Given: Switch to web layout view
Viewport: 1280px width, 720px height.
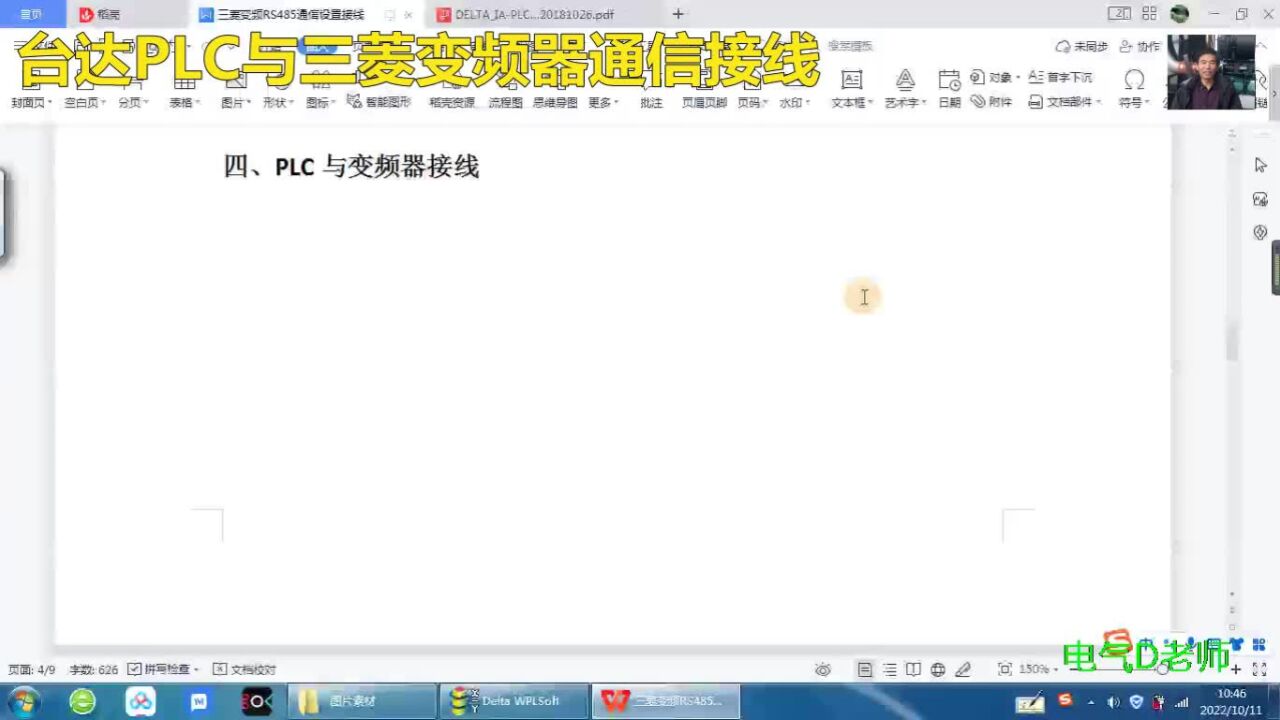Looking at the screenshot, I should pyautogui.click(x=938, y=670).
